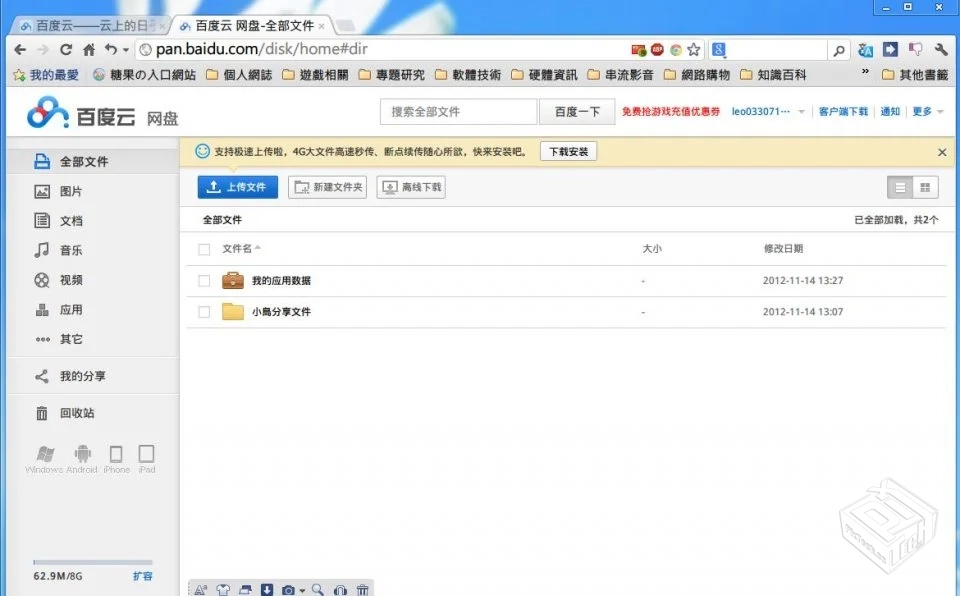The height and width of the screenshot is (596, 960).
Task: Check the checkbox for 小鸟分享文件
Action: click(204, 311)
